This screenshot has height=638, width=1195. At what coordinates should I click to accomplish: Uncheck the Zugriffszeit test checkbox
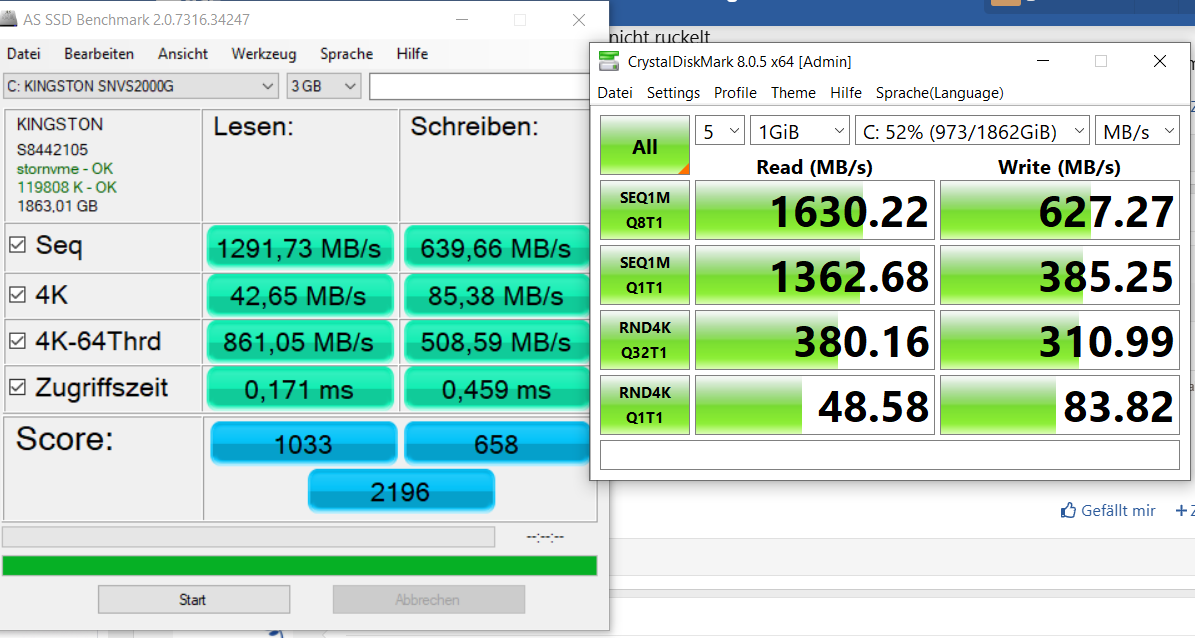18,387
